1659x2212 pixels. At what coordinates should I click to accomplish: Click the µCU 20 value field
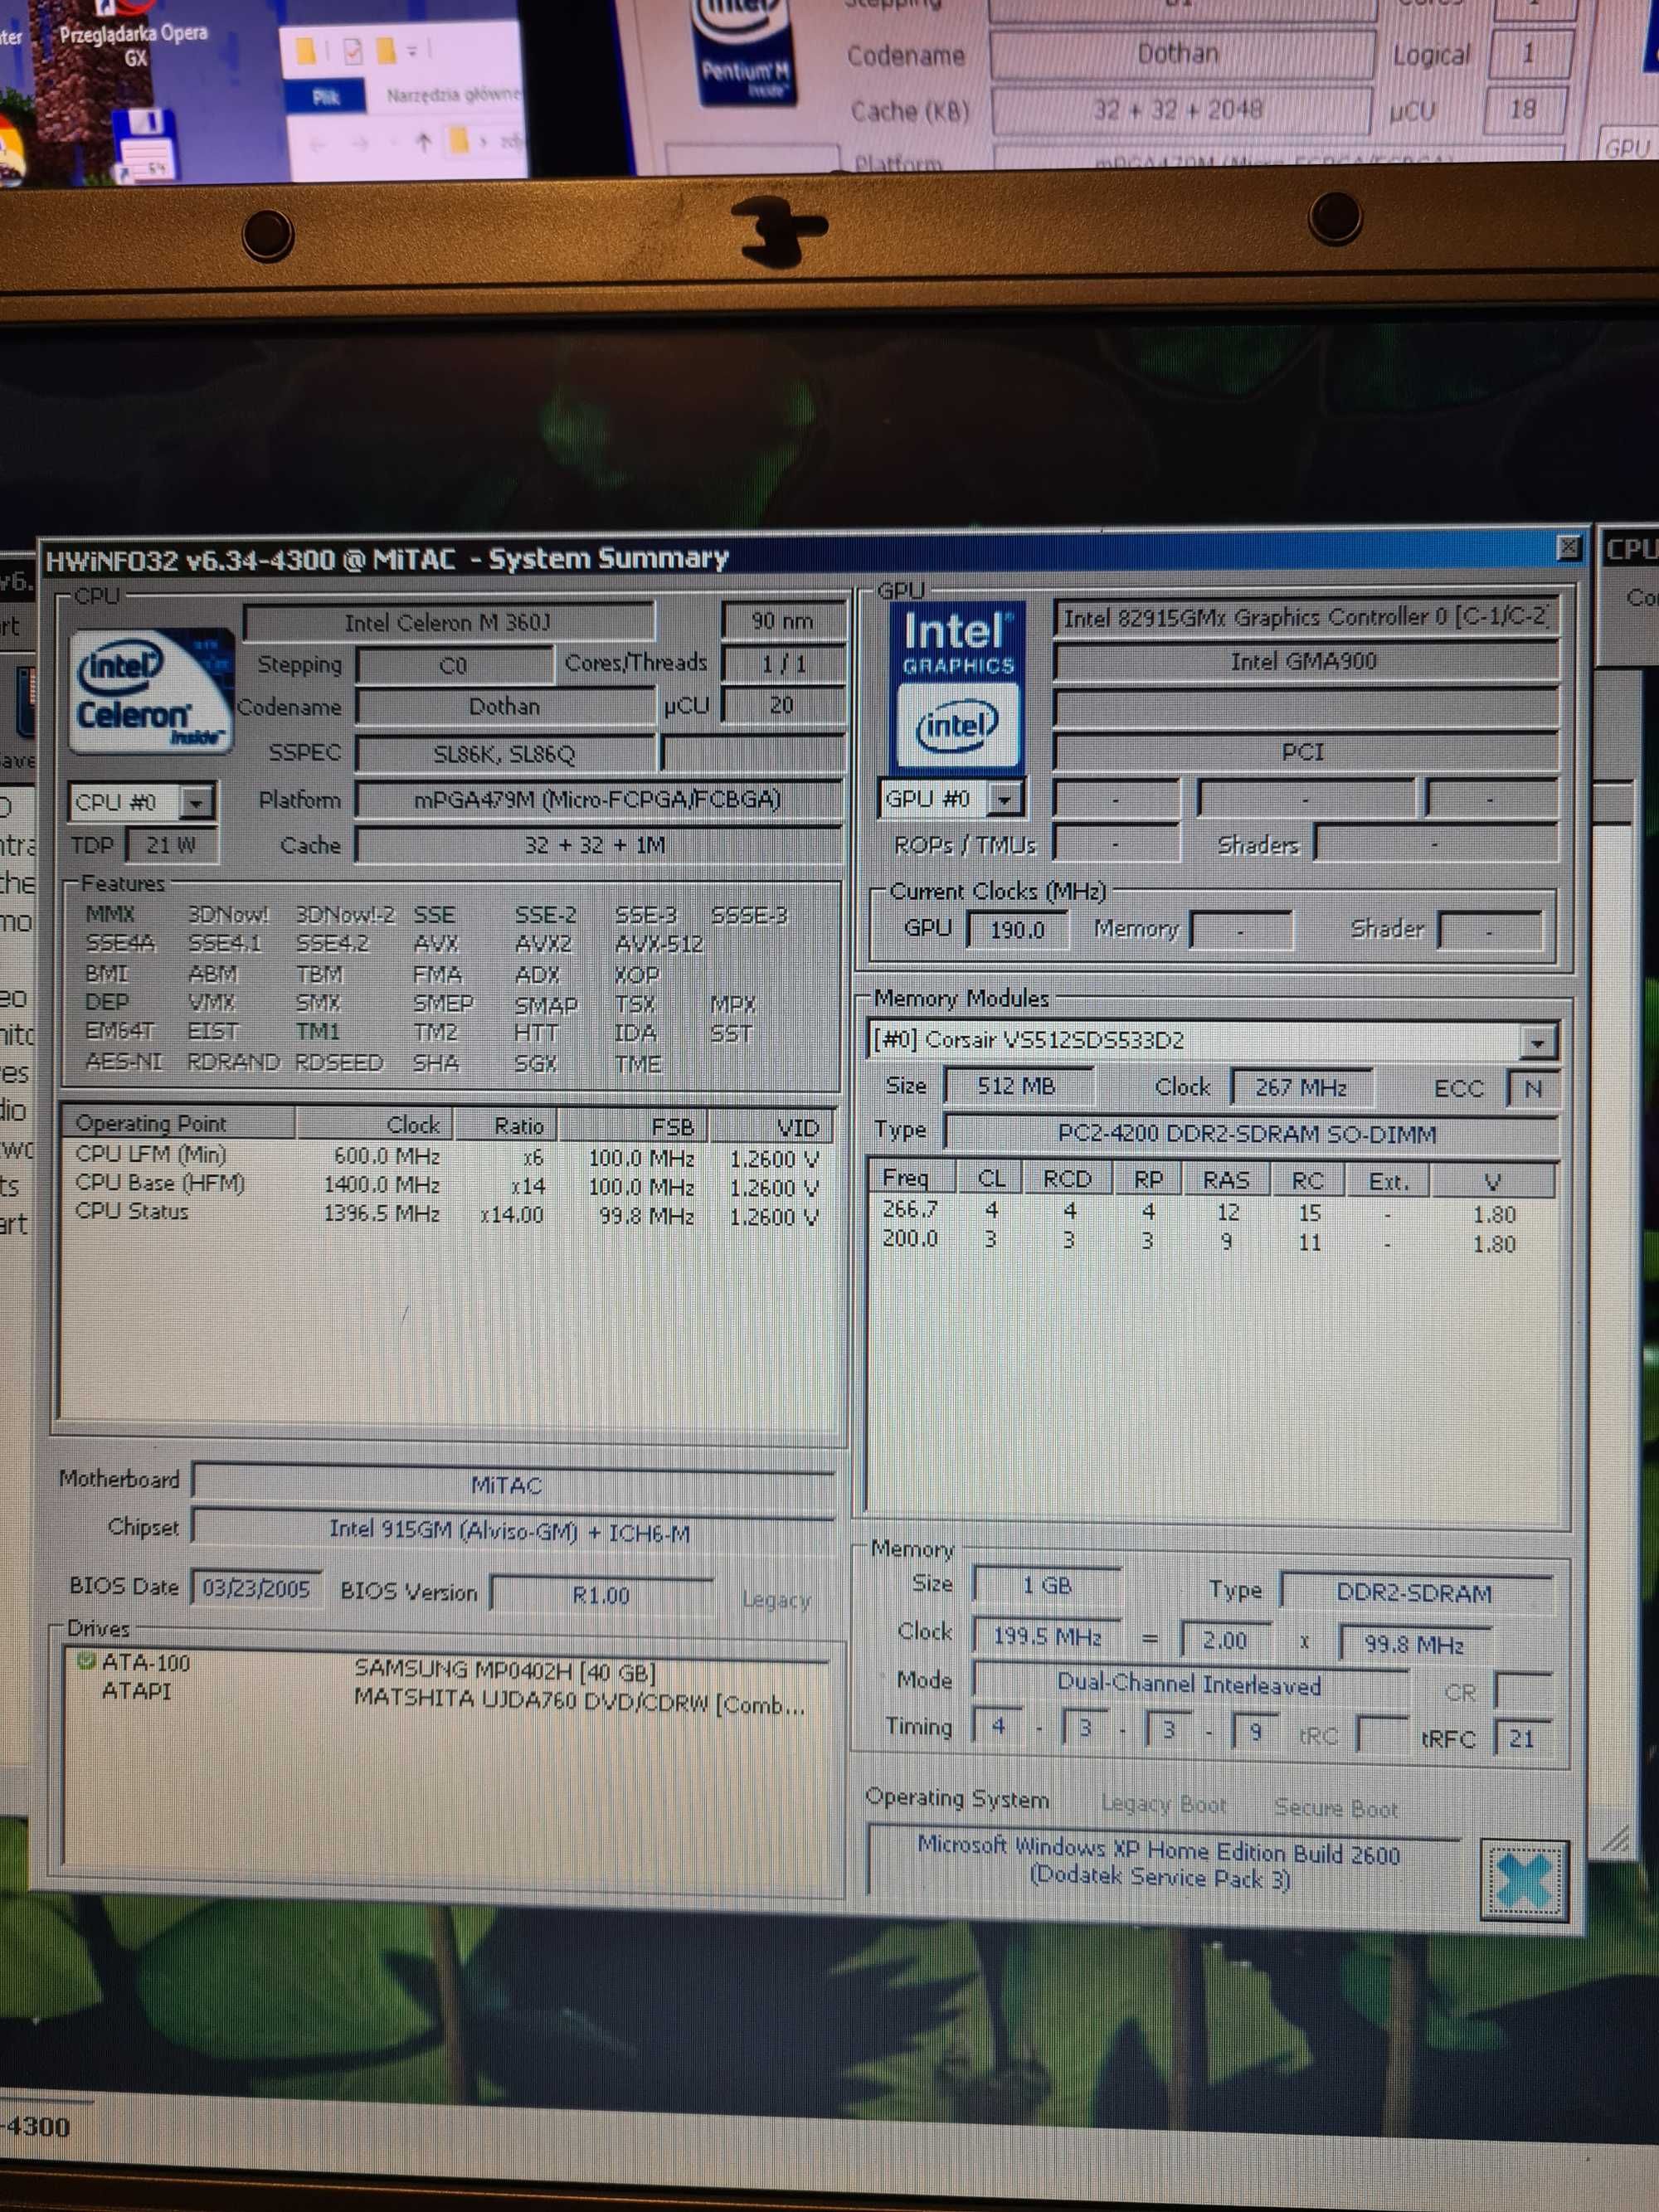pos(782,705)
